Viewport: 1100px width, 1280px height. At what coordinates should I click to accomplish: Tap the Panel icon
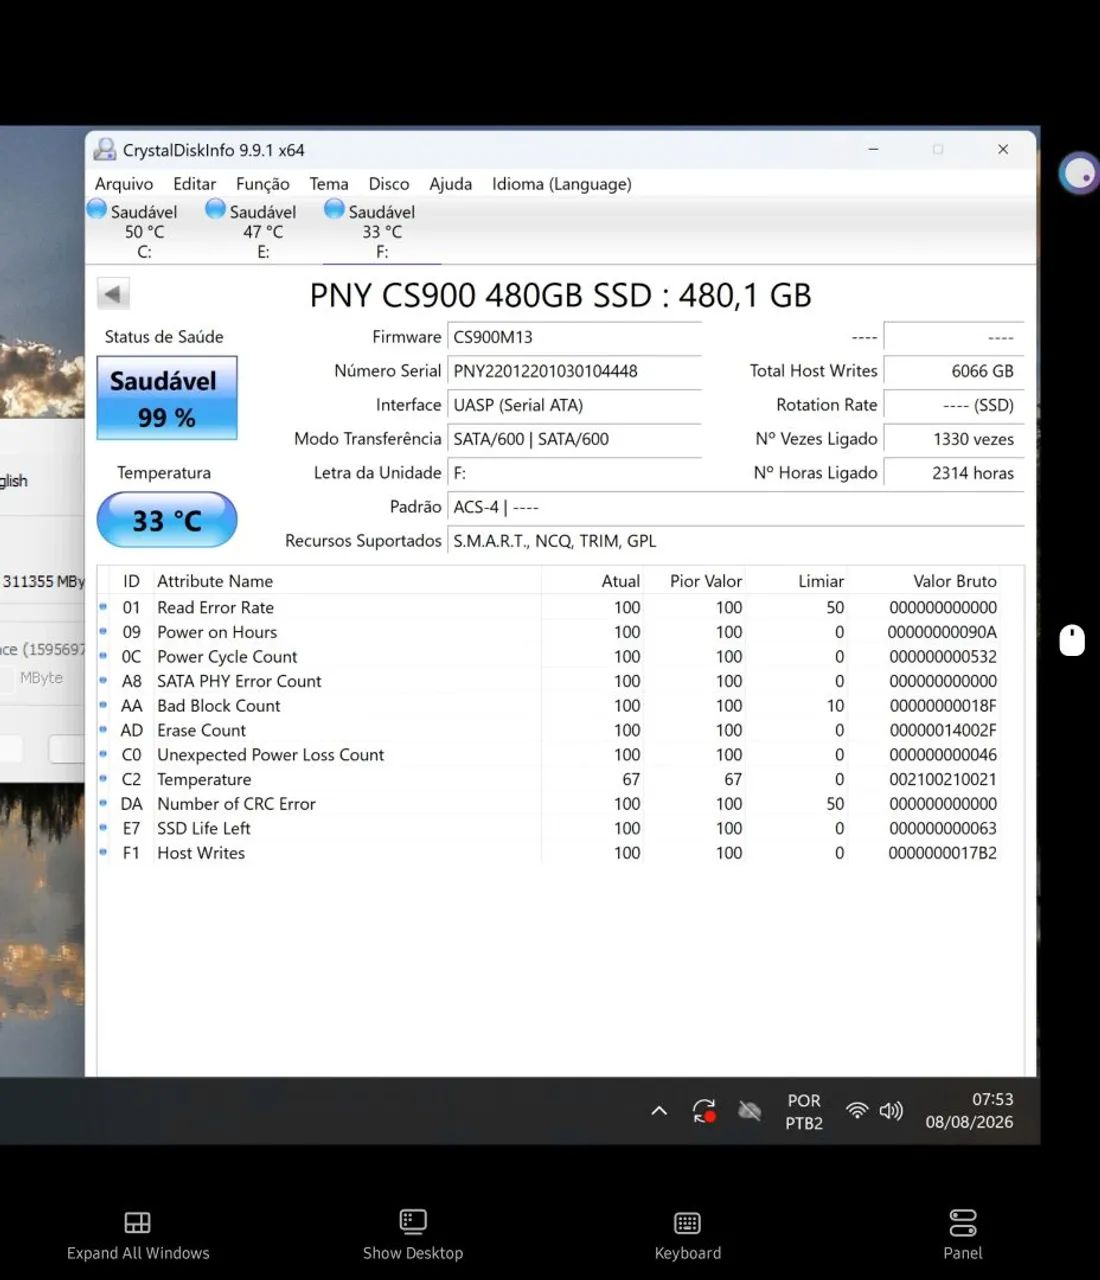(963, 1222)
